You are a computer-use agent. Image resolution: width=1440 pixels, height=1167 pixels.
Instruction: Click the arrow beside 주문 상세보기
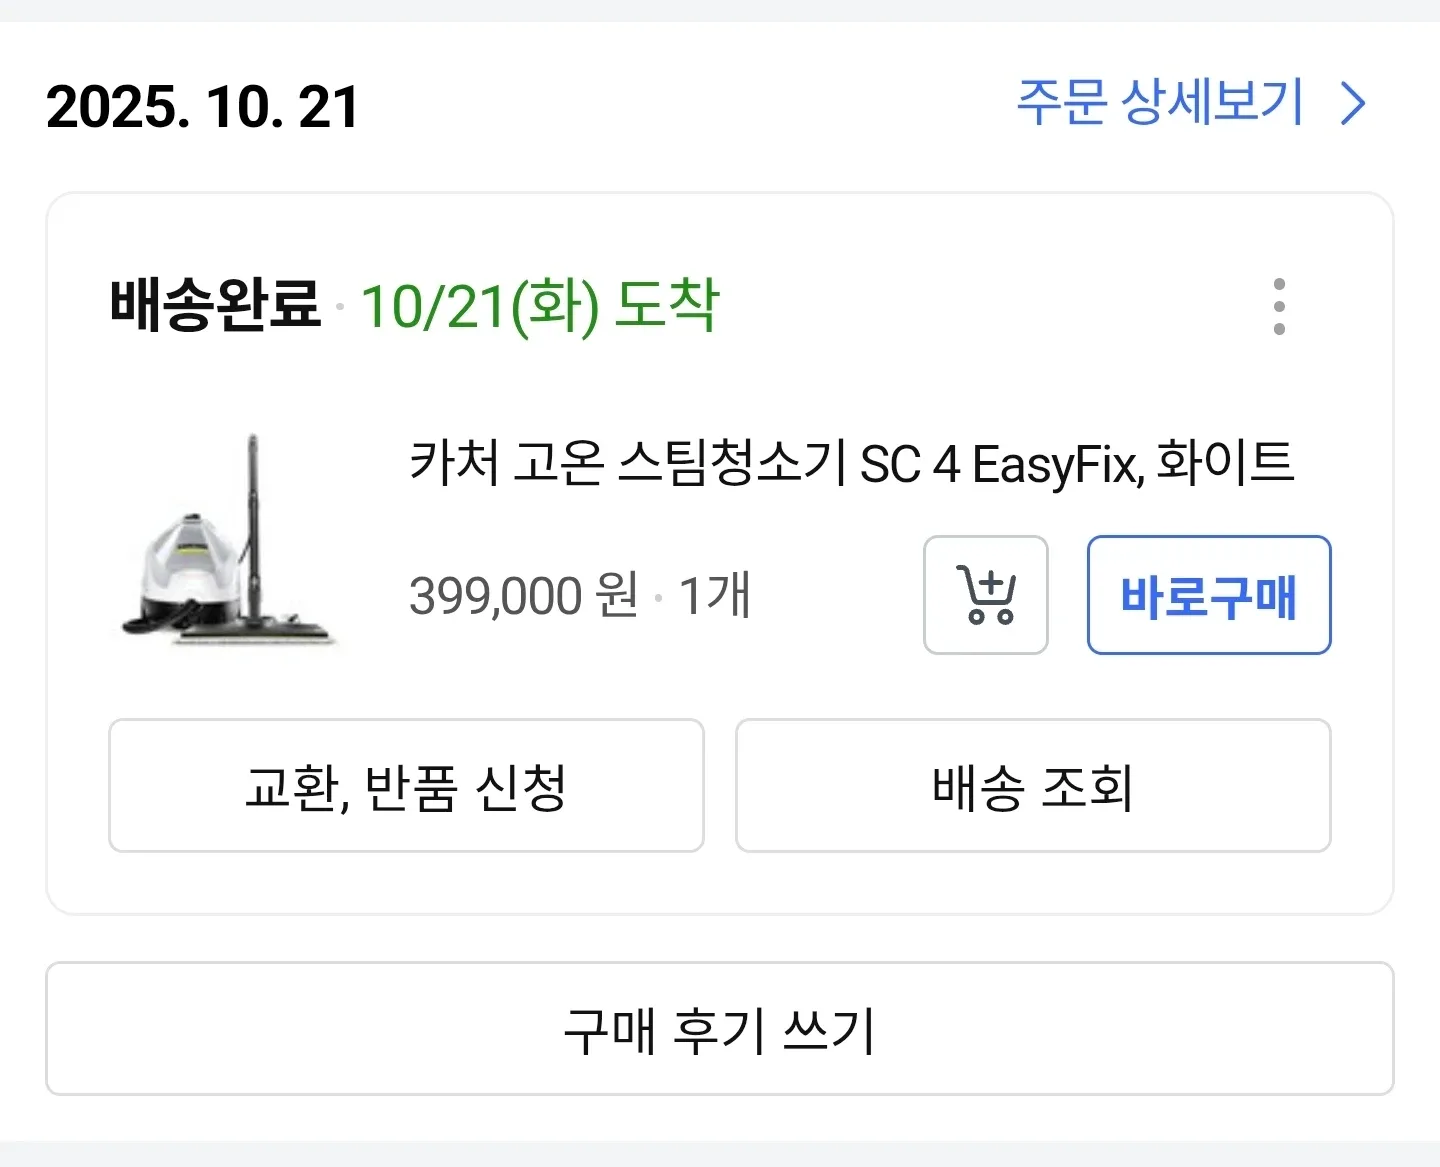pyautogui.click(x=1353, y=103)
